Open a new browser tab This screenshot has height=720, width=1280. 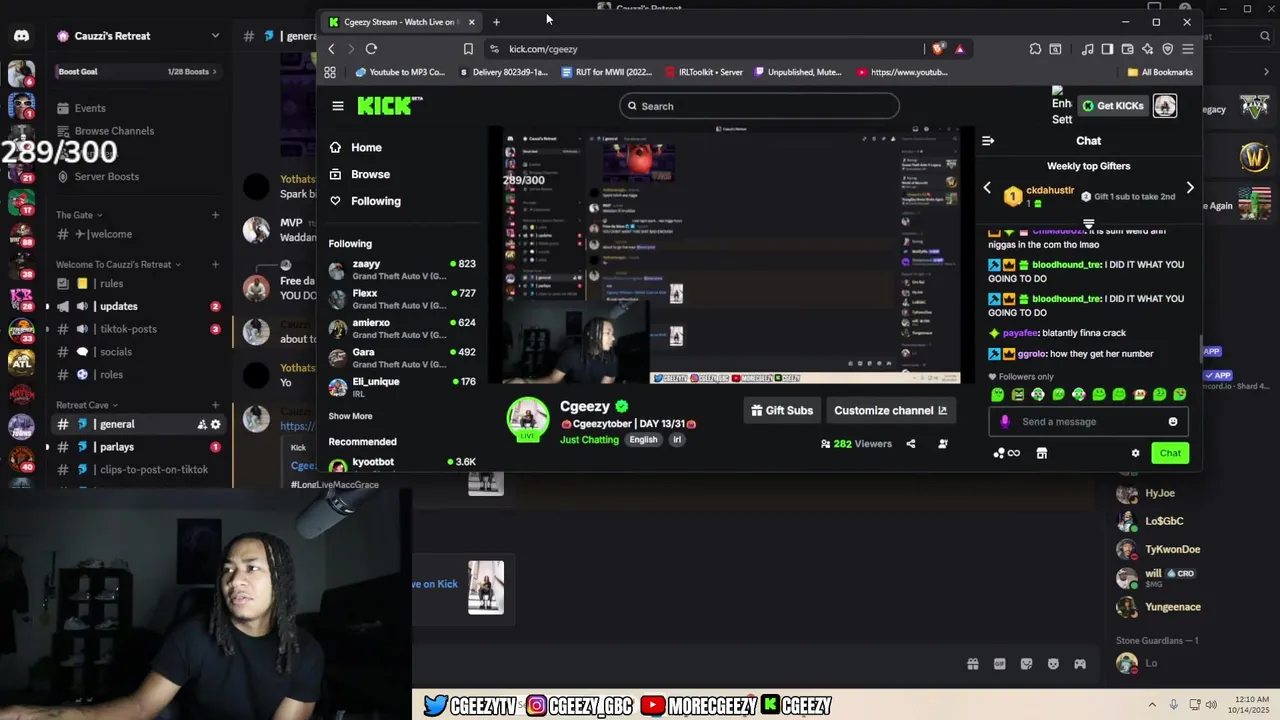coord(496,22)
